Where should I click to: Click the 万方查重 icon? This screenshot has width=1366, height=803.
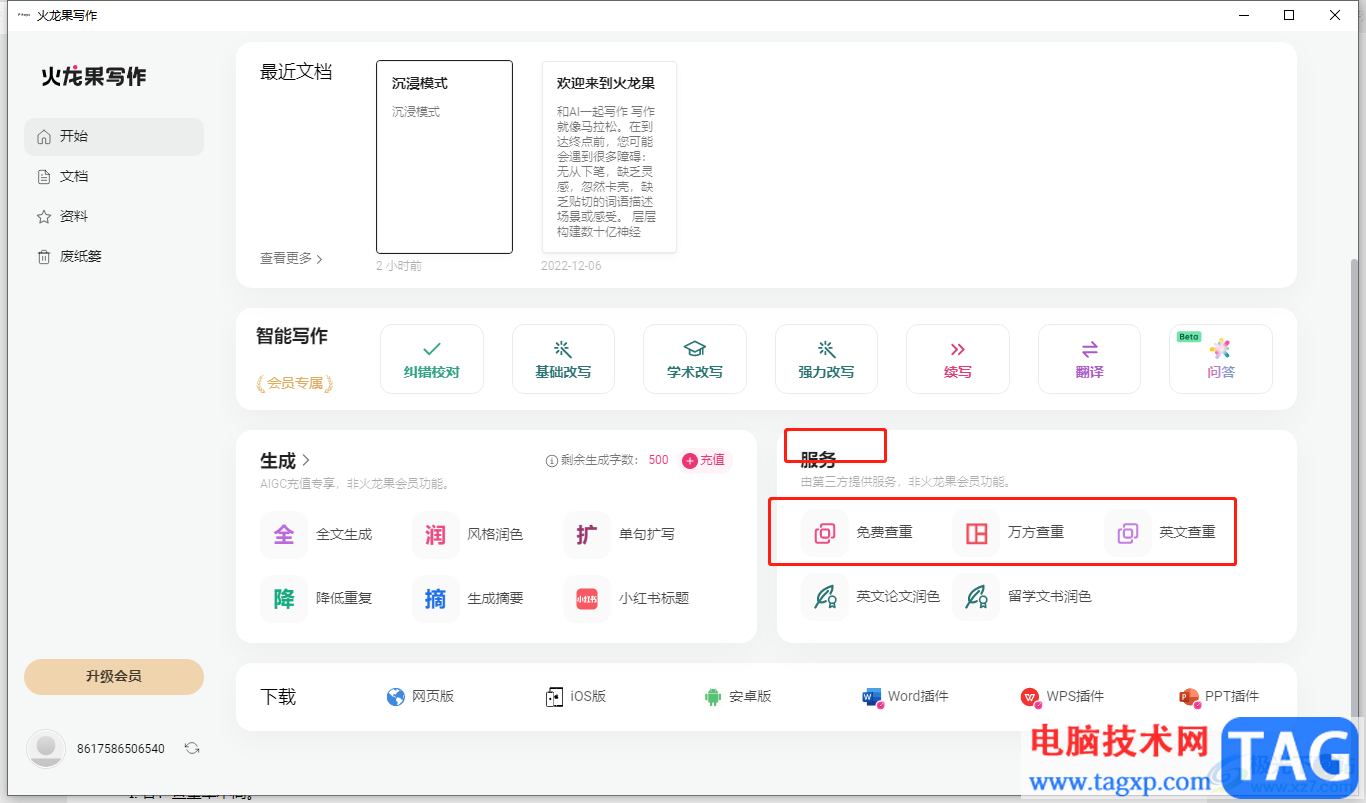point(976,533)
